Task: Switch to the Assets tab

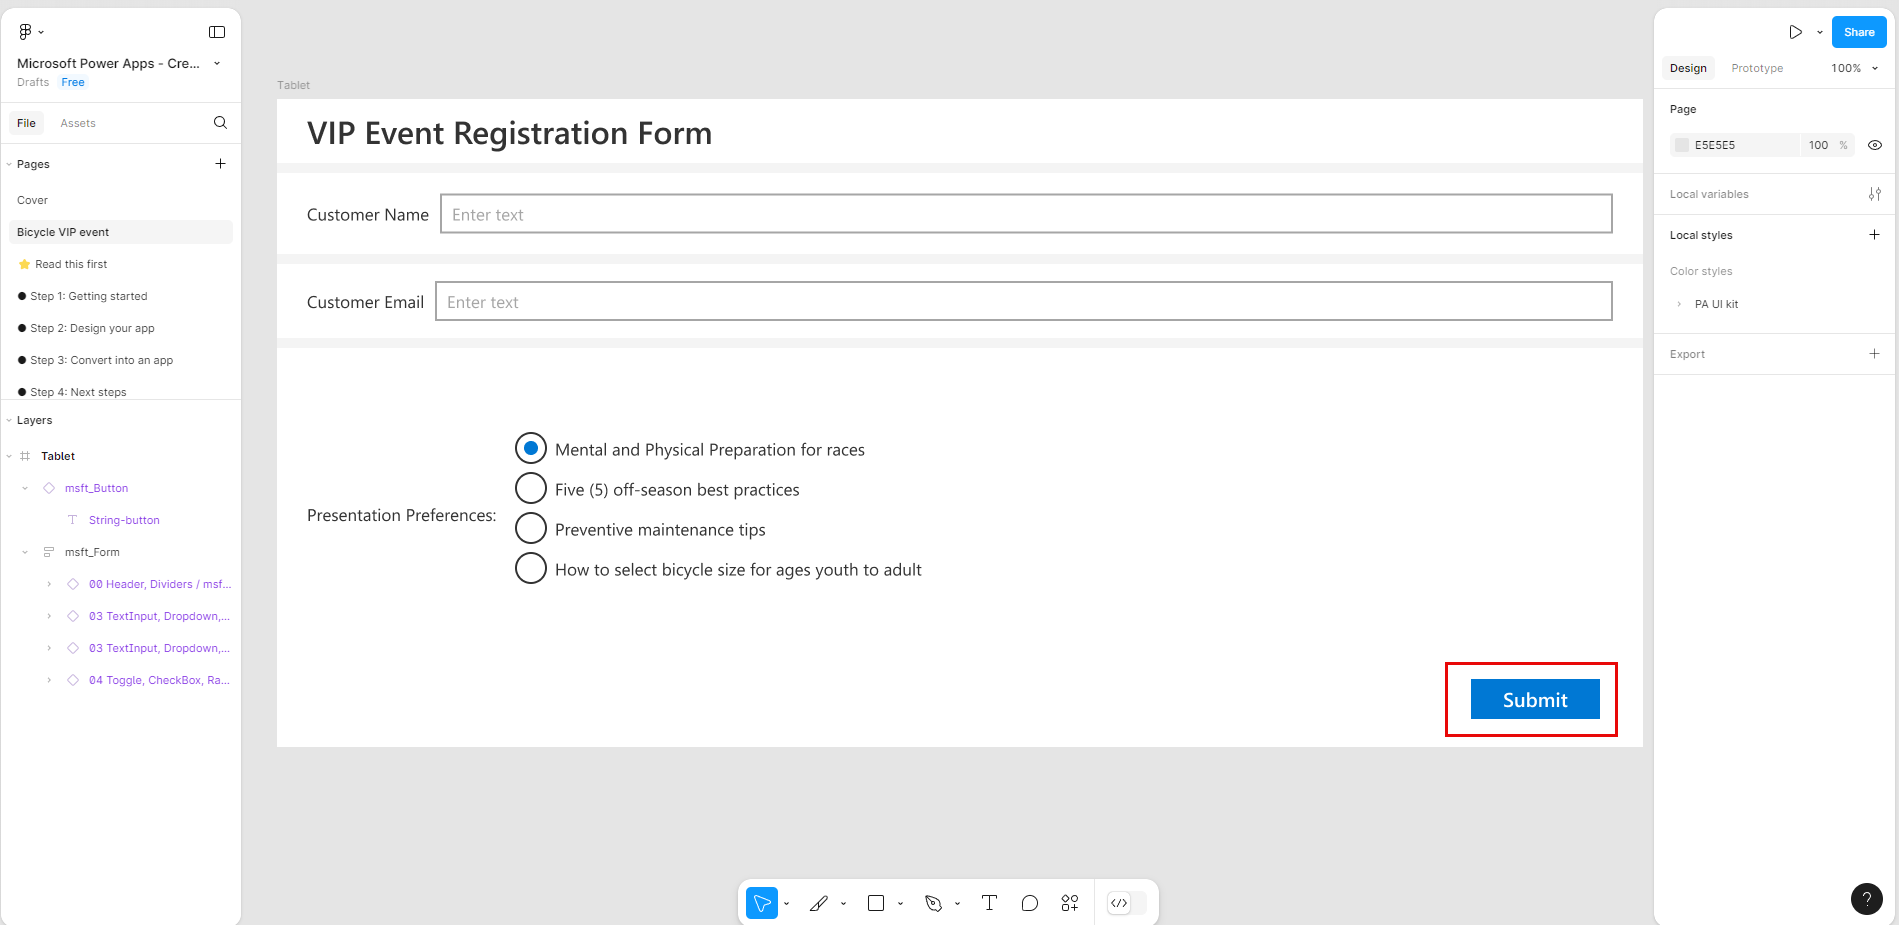Action: [x=78, y=123]
